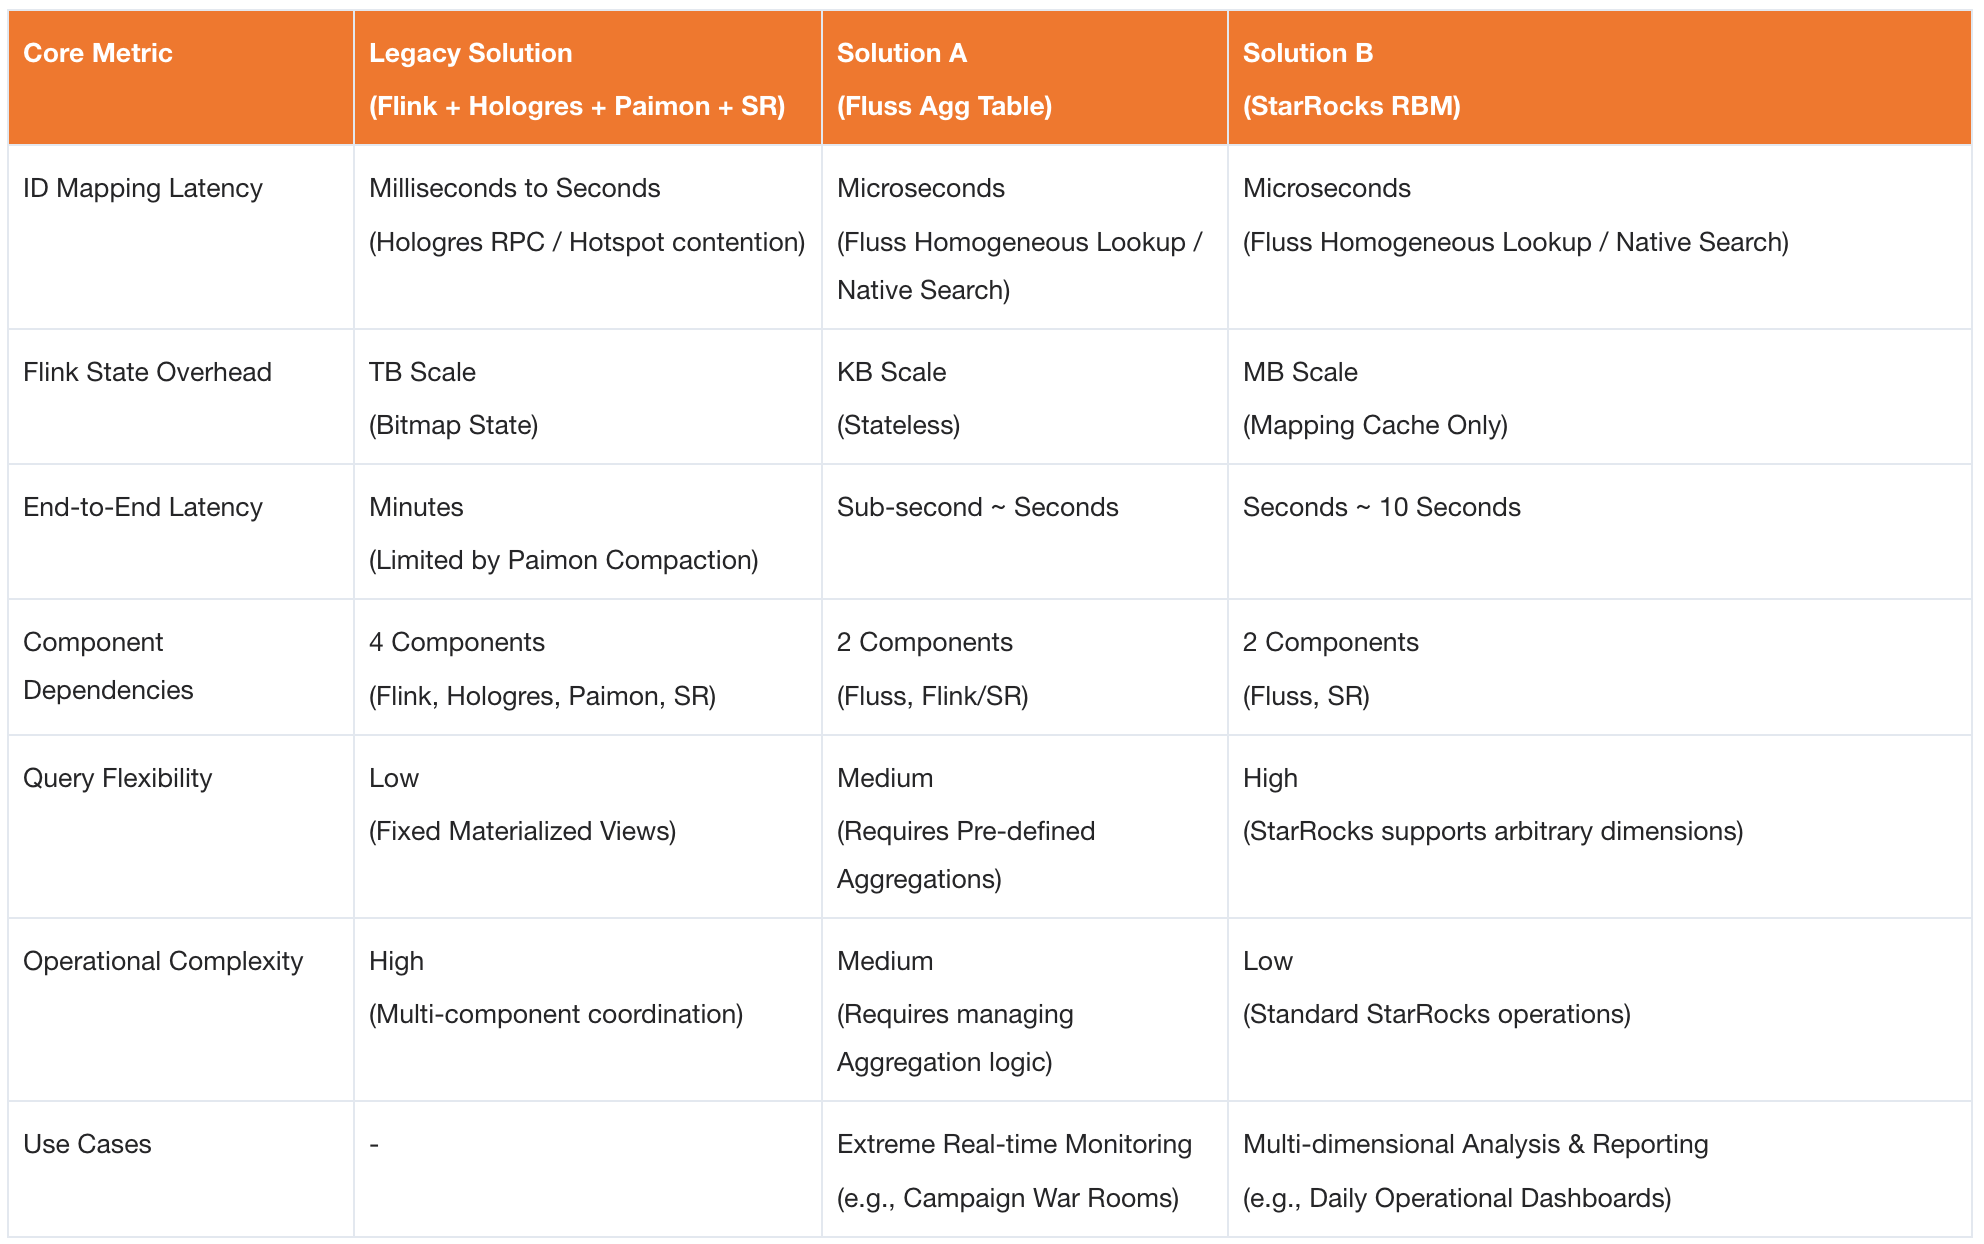Click the Milliseconds to Seconds cell text

[514, 189]
